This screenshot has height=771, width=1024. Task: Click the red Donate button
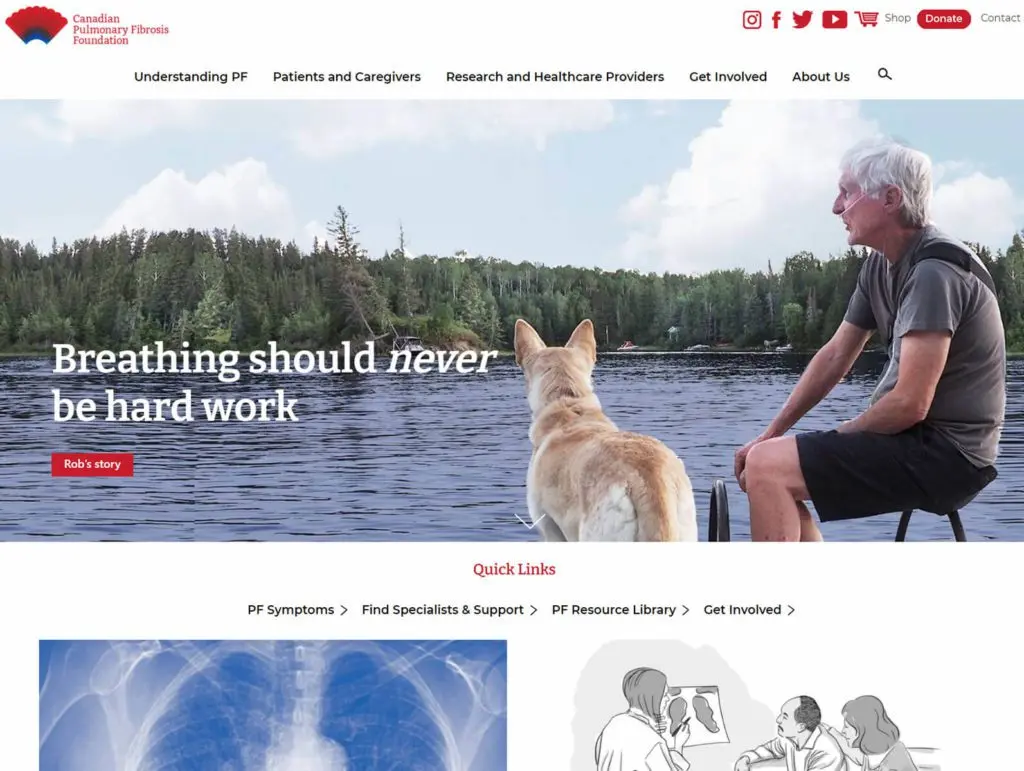pos(944,19)
